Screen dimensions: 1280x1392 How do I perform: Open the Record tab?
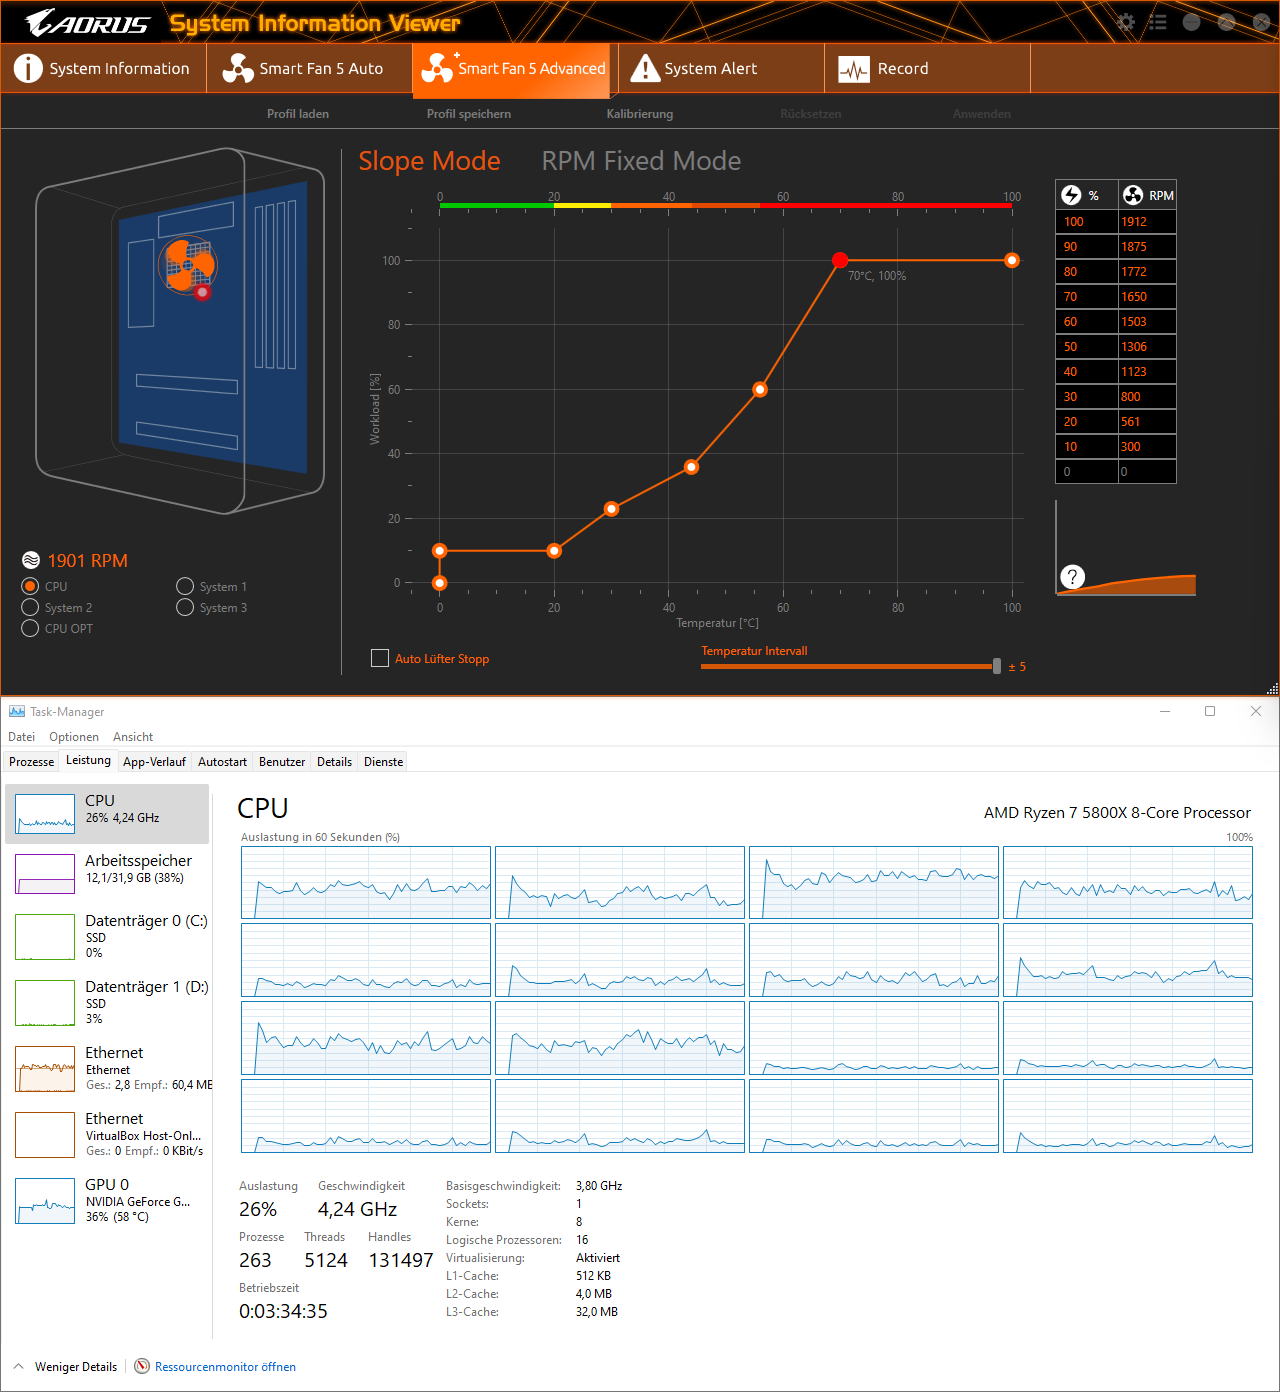pos(927,68)
